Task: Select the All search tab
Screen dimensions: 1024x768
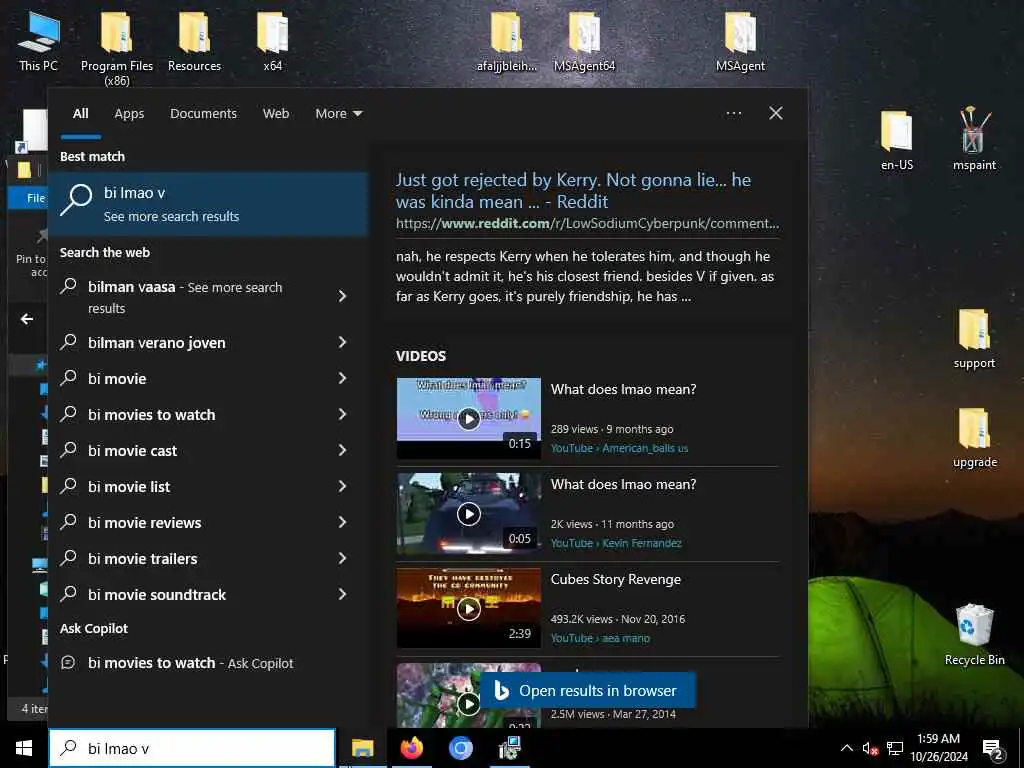Action: [x=80, y=114]
